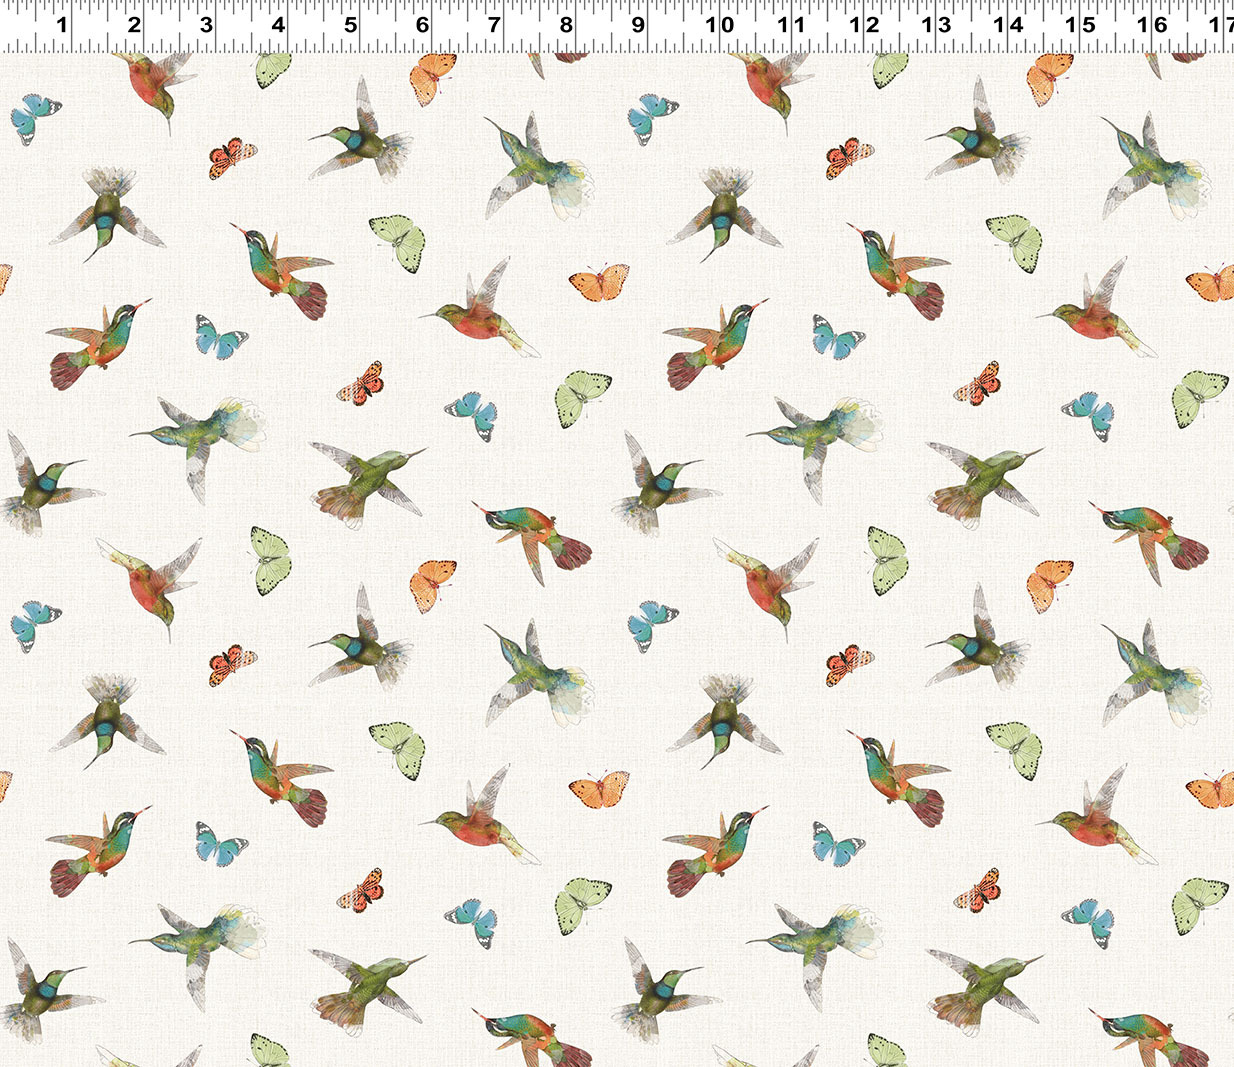Image resolution: width=1234 pixels, height=1067 pixels.
Task: Click the ruler number 3
Action: click(206, 24)
